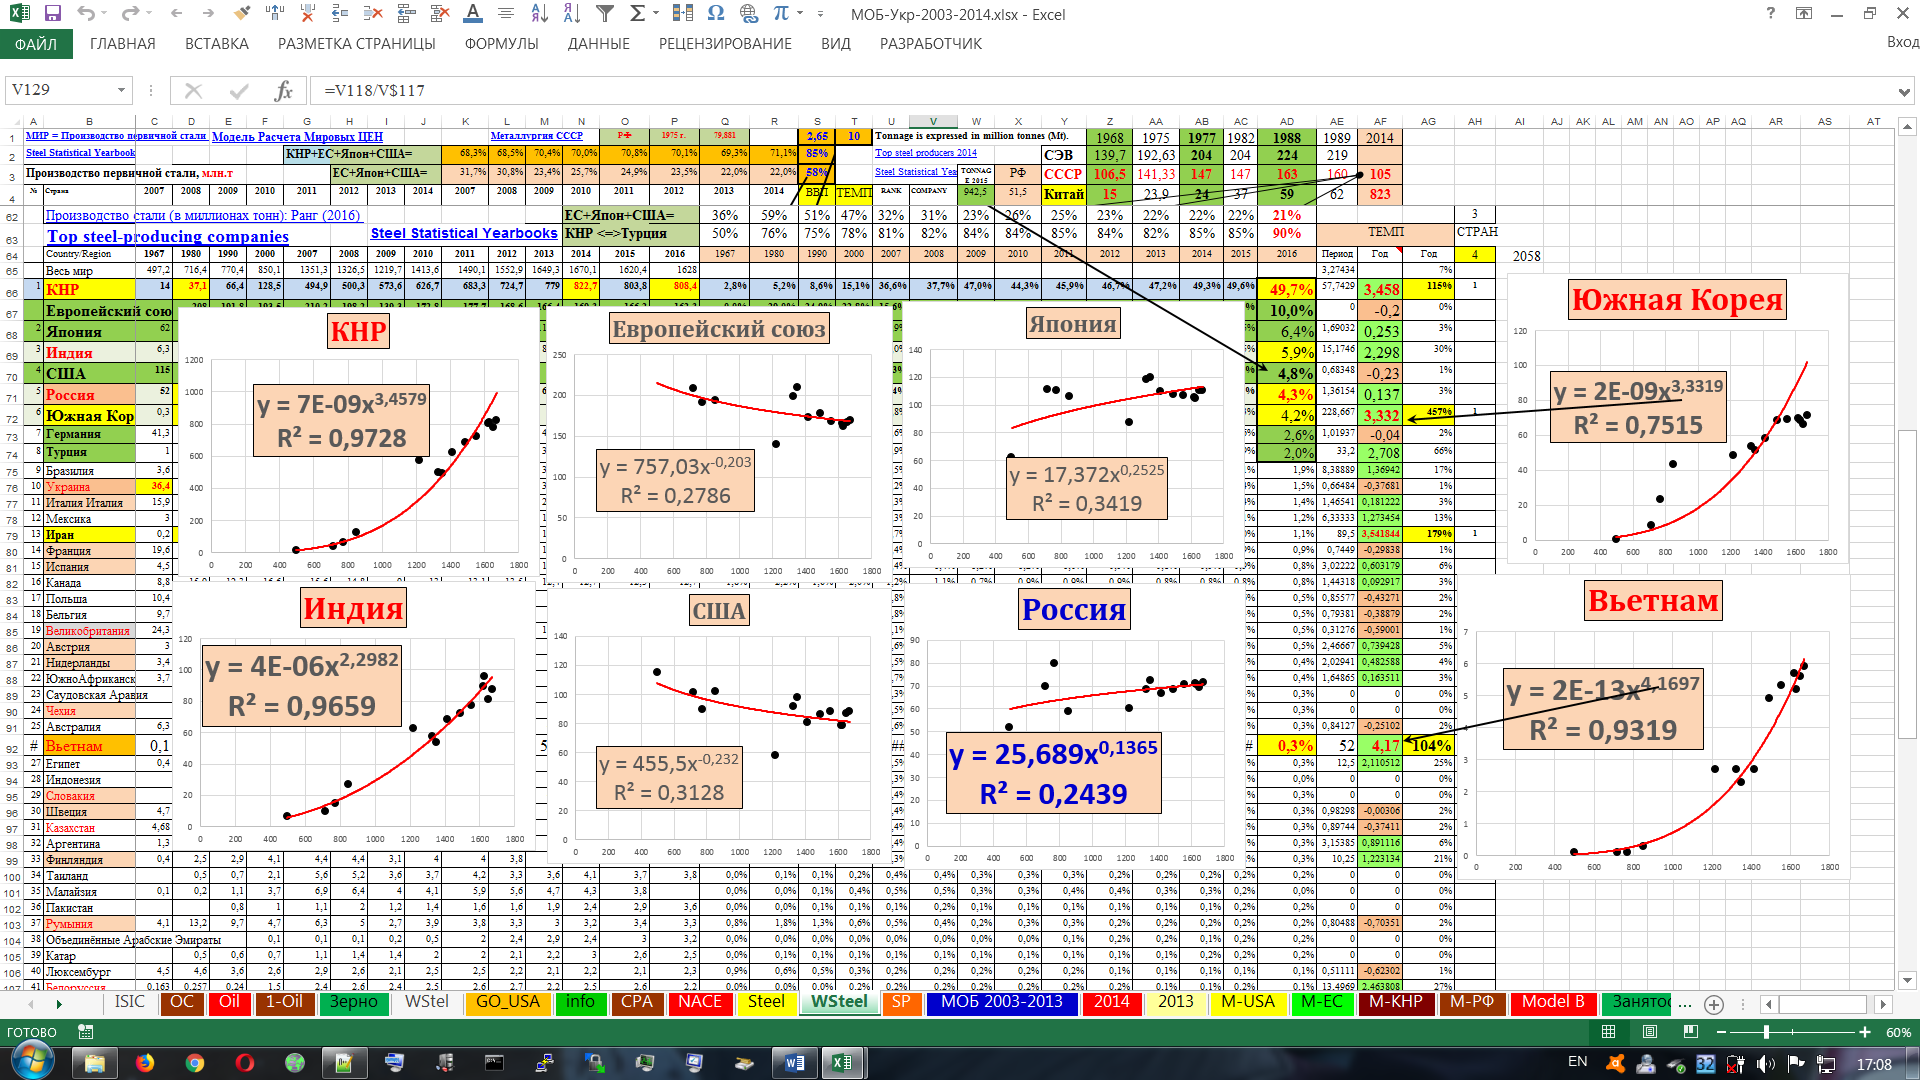Click the Insert Function fx button
1920x1080 pixels.
pos(283,91)
